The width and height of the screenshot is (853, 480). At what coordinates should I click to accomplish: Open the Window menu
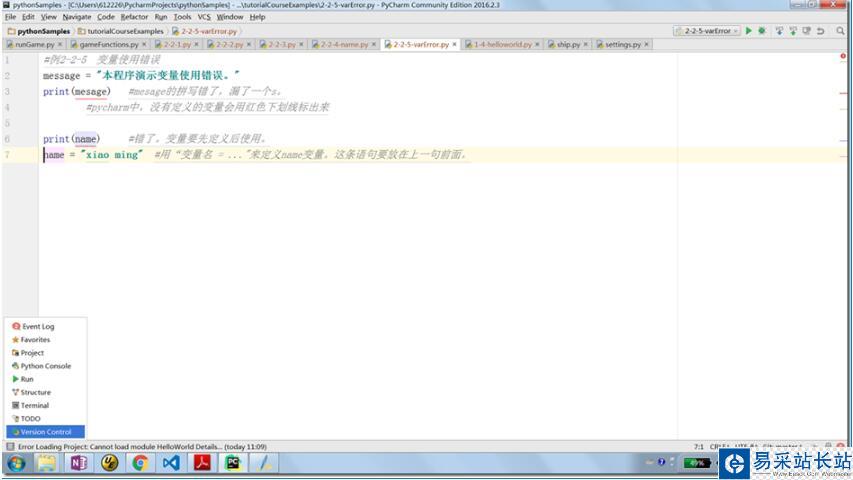tap(230, 17)
